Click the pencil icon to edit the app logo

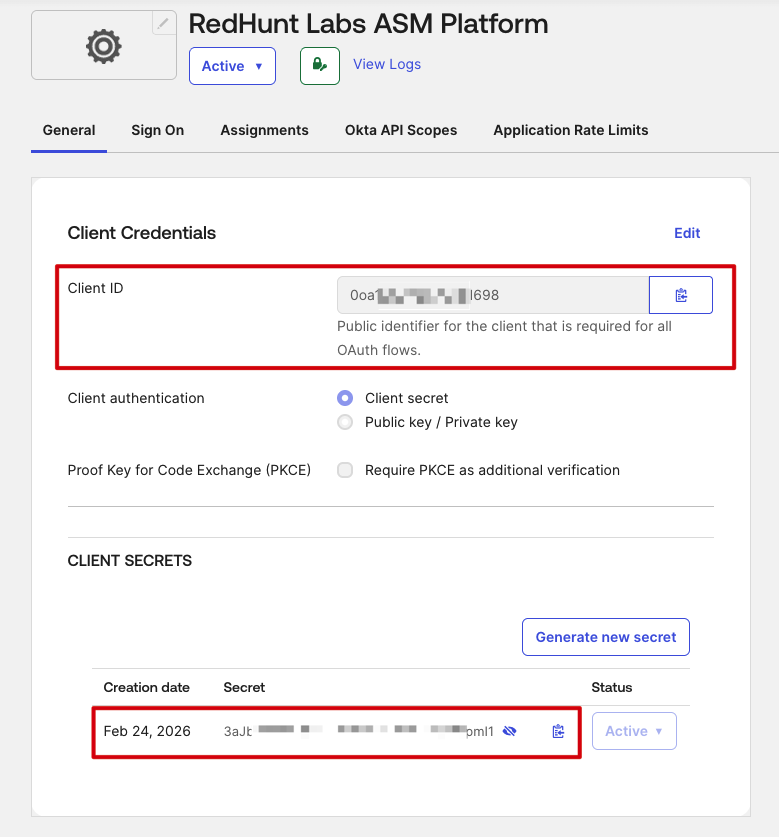163,24
